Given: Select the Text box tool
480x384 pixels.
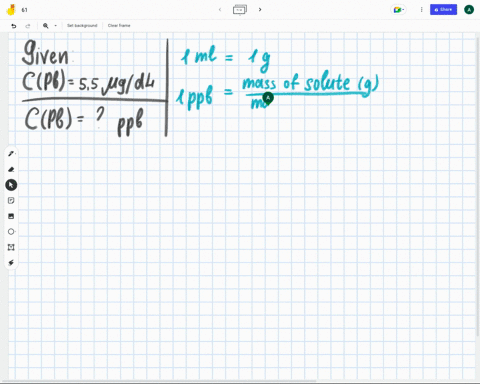Looking at the screenshot, I should point(11,247).
